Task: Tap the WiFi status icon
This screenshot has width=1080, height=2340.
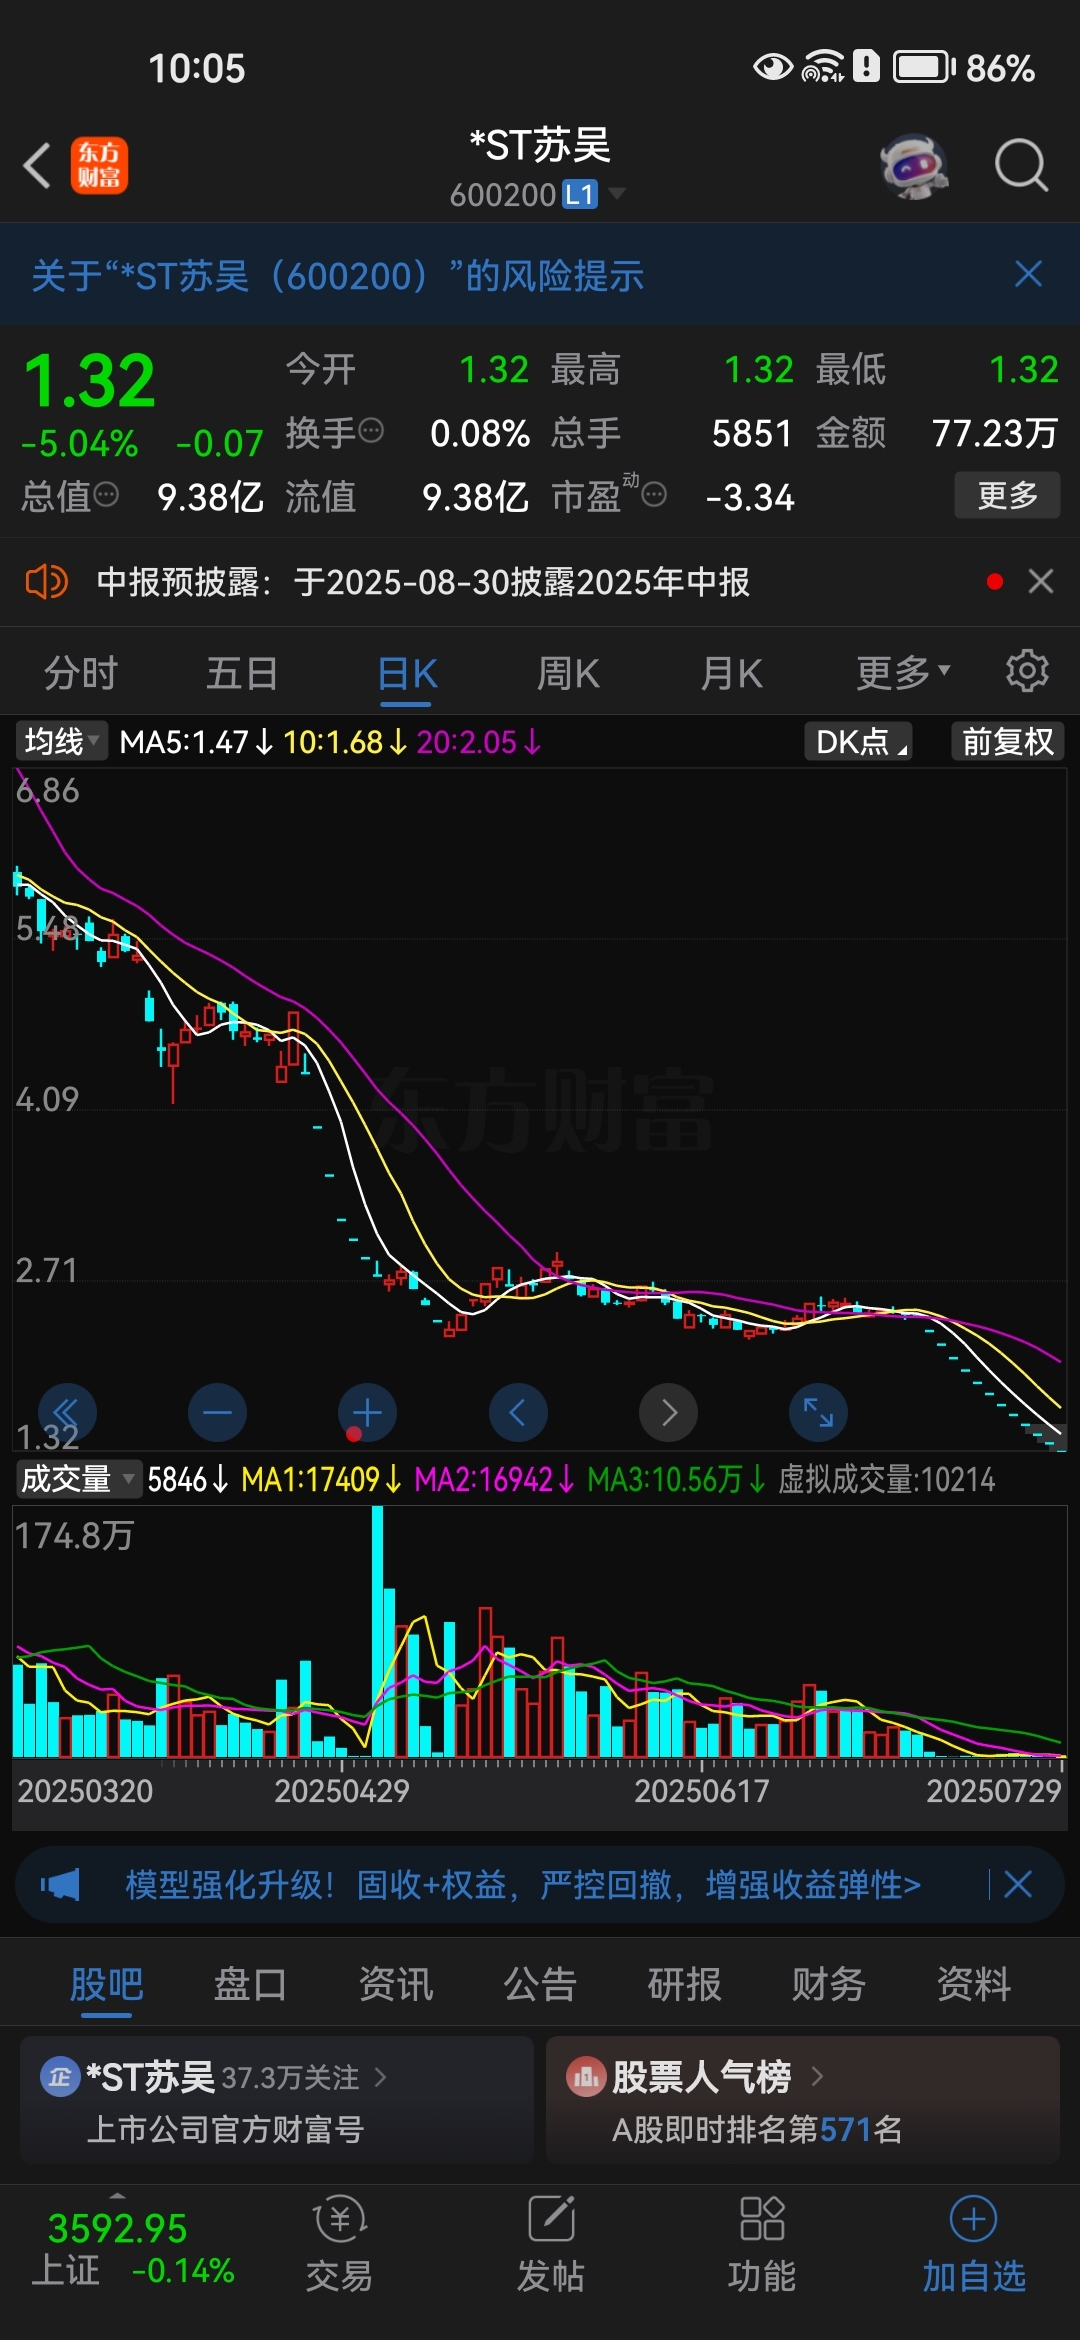Action: tap(822, 67)
